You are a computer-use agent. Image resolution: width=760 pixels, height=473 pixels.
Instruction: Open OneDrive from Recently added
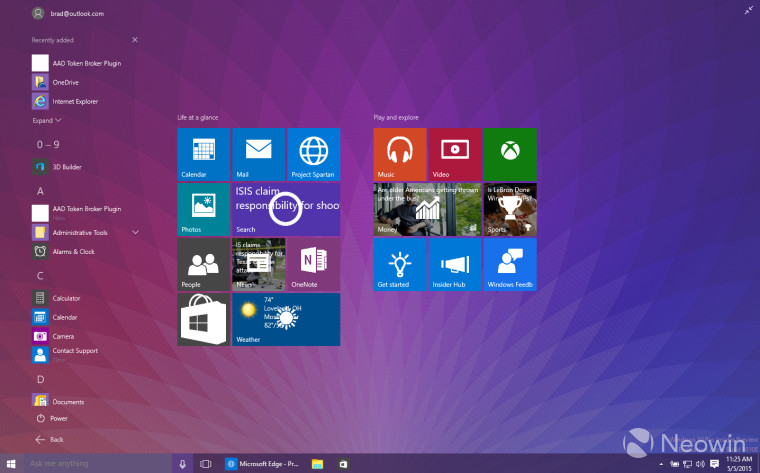pyautogui.click(x=55, y=82)
